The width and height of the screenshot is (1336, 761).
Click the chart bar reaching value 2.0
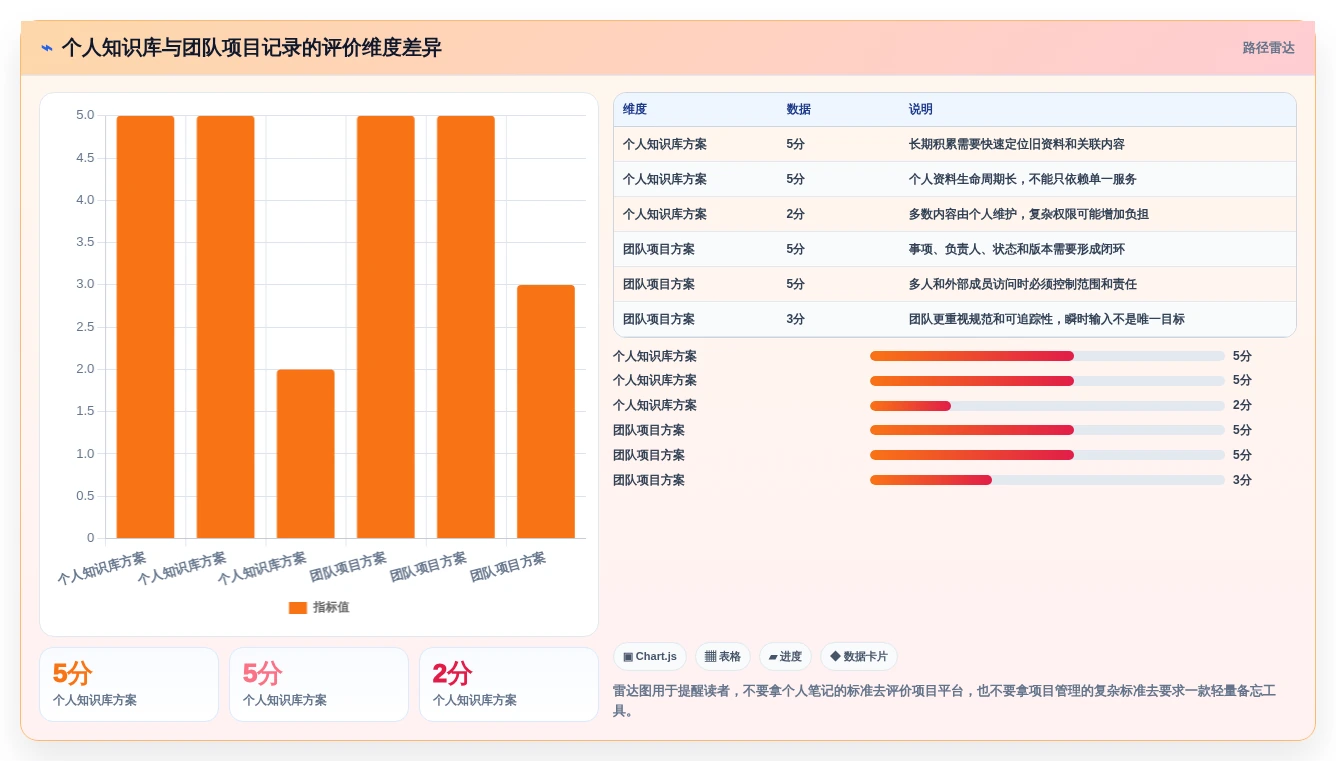306,454
